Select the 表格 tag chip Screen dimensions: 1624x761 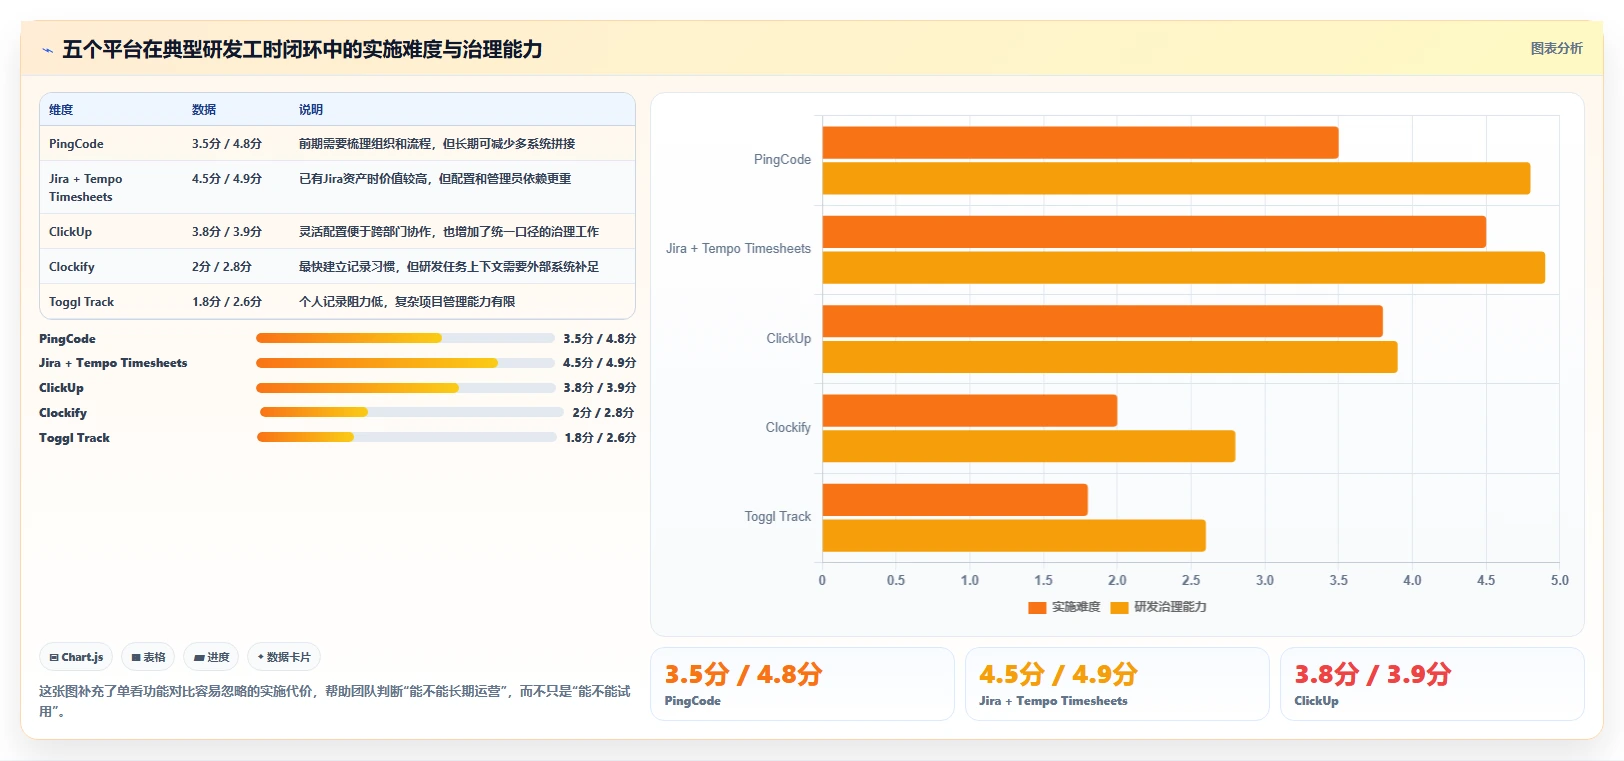click(148, 657)
